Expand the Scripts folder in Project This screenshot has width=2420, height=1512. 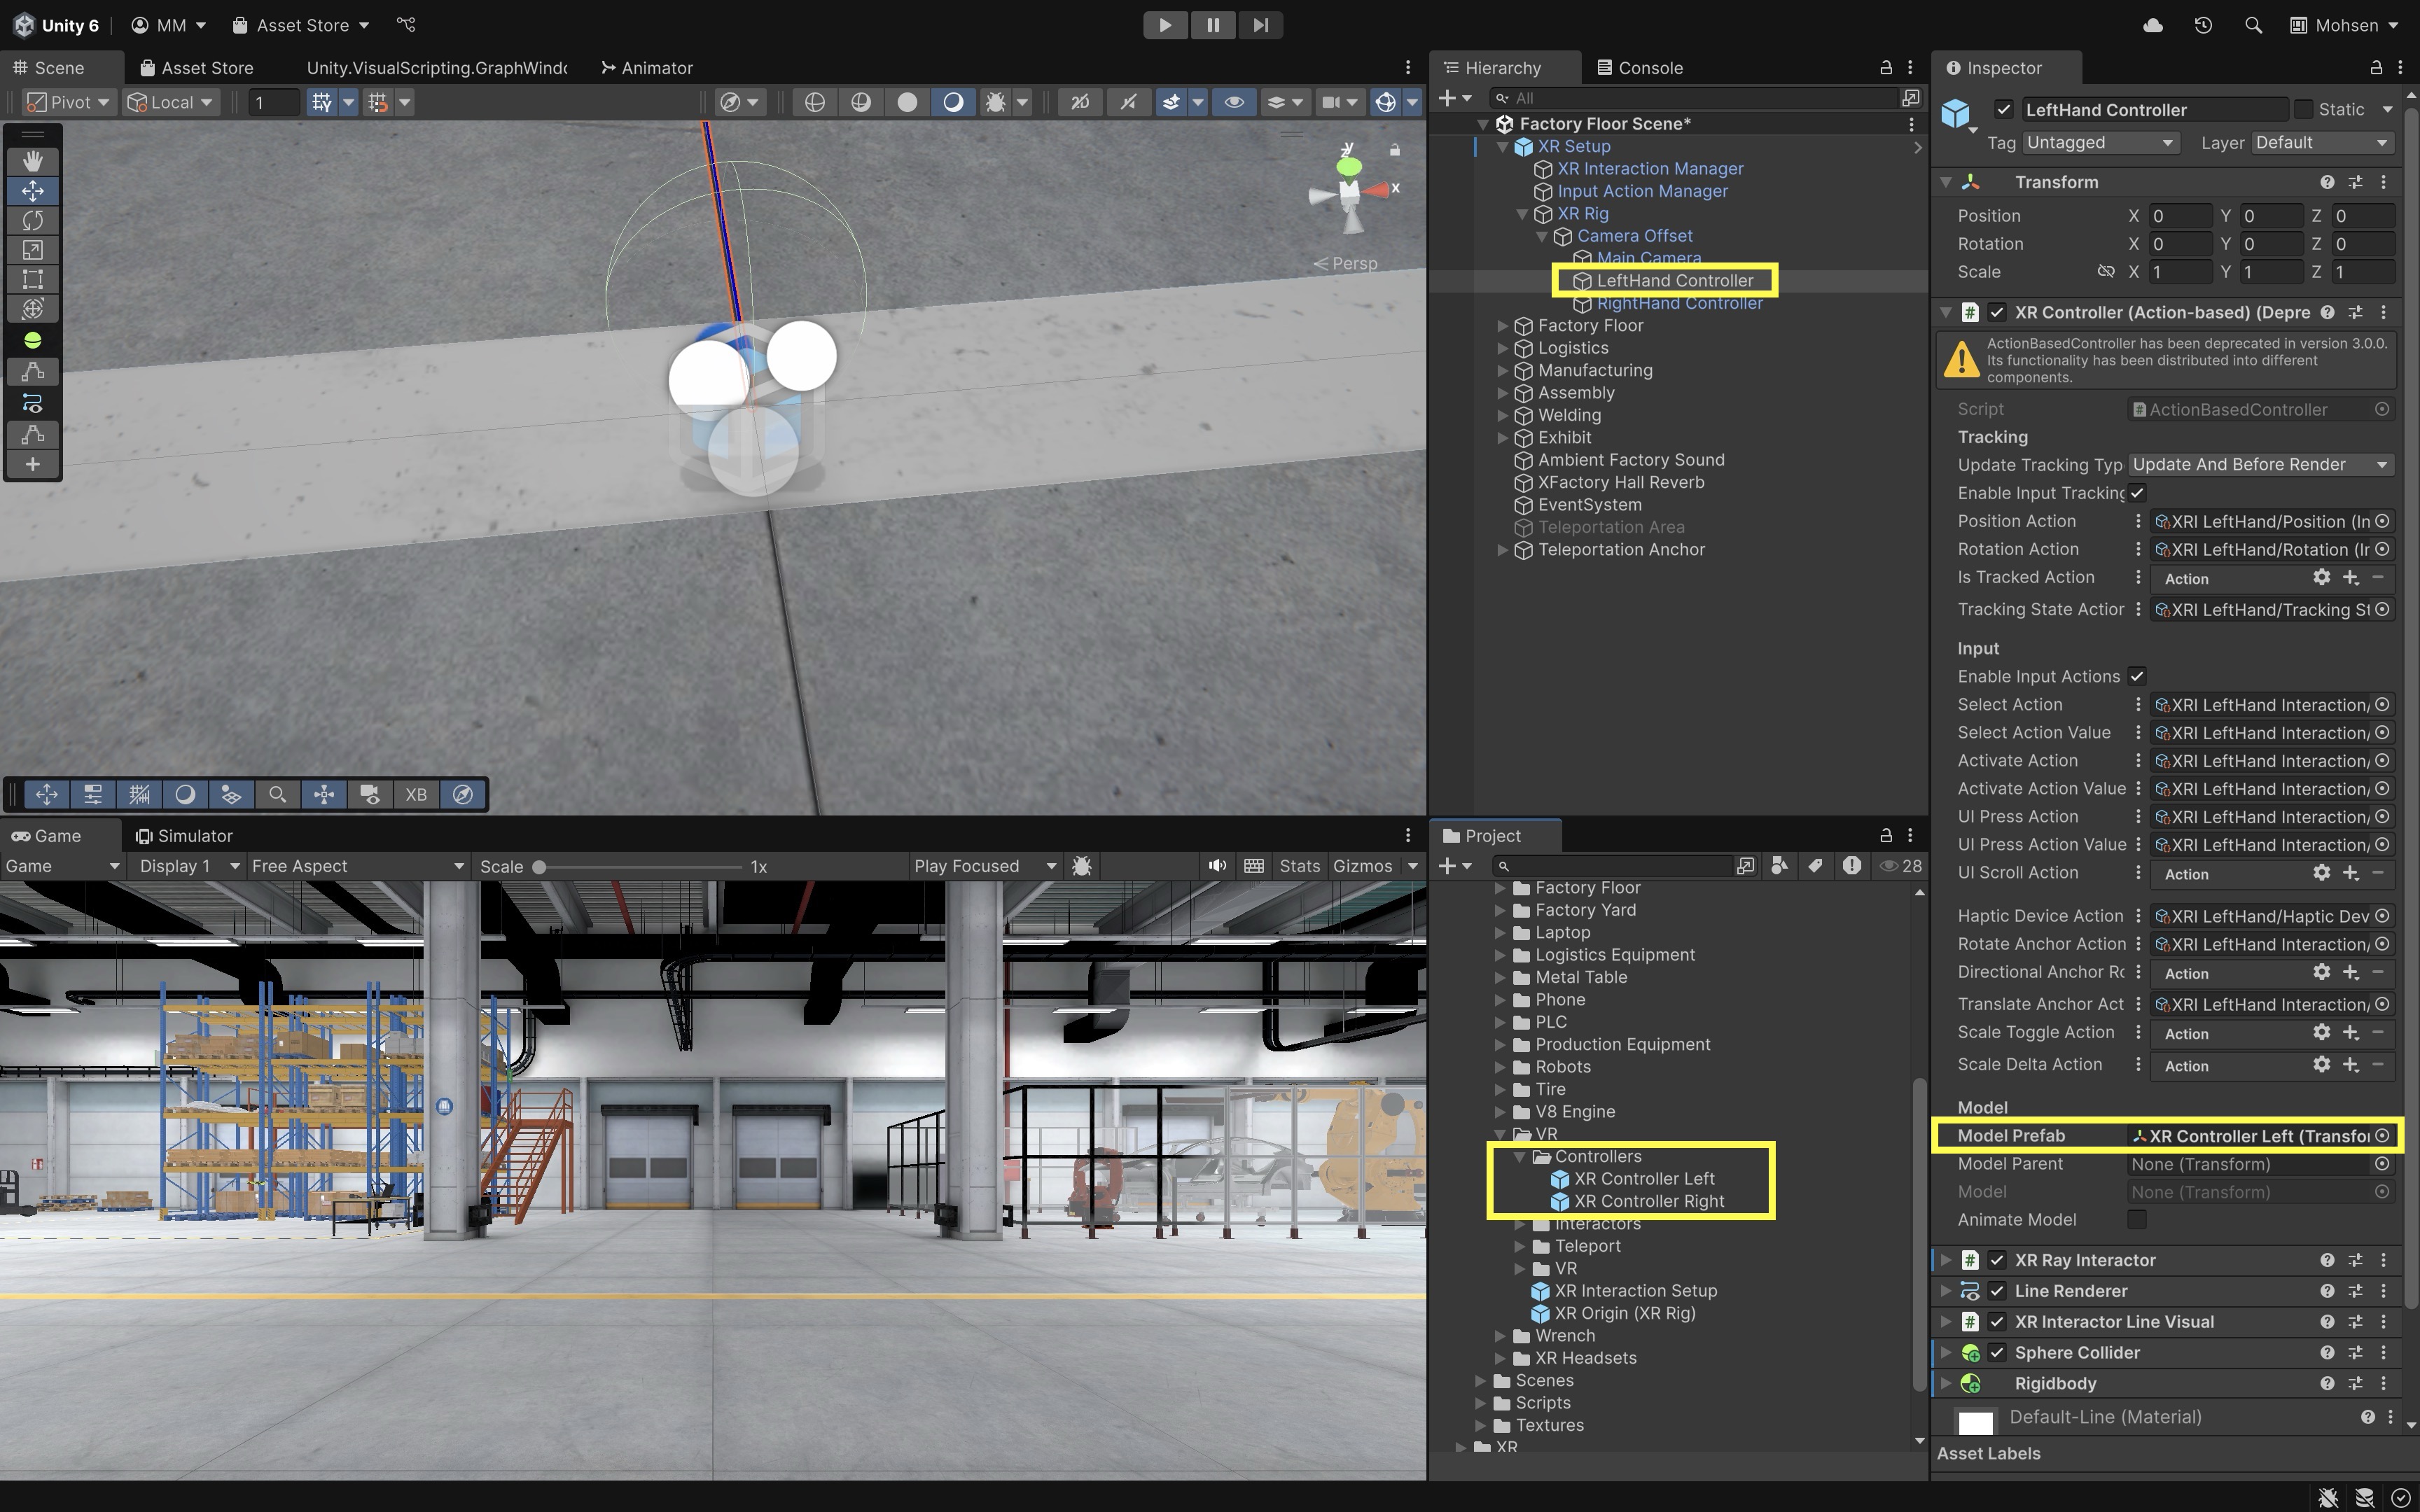coord(1481,1403)
